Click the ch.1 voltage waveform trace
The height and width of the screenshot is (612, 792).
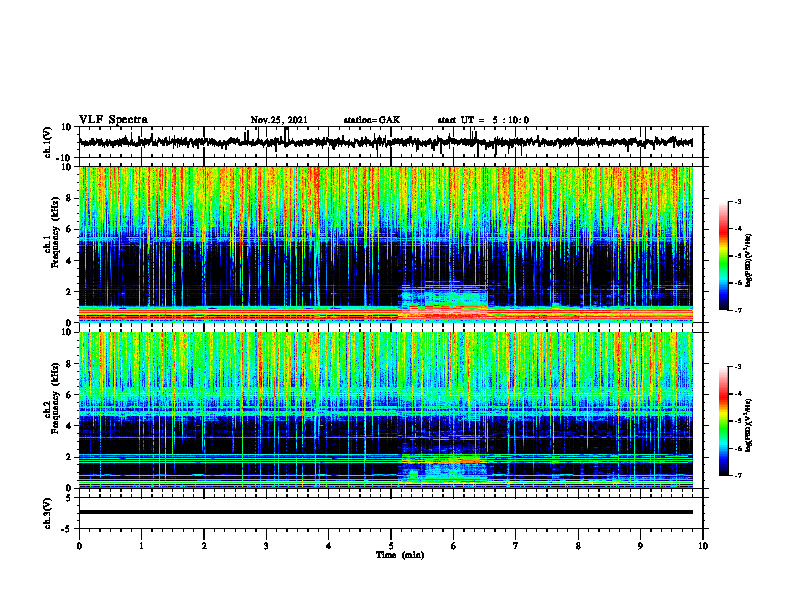(385, 142)
